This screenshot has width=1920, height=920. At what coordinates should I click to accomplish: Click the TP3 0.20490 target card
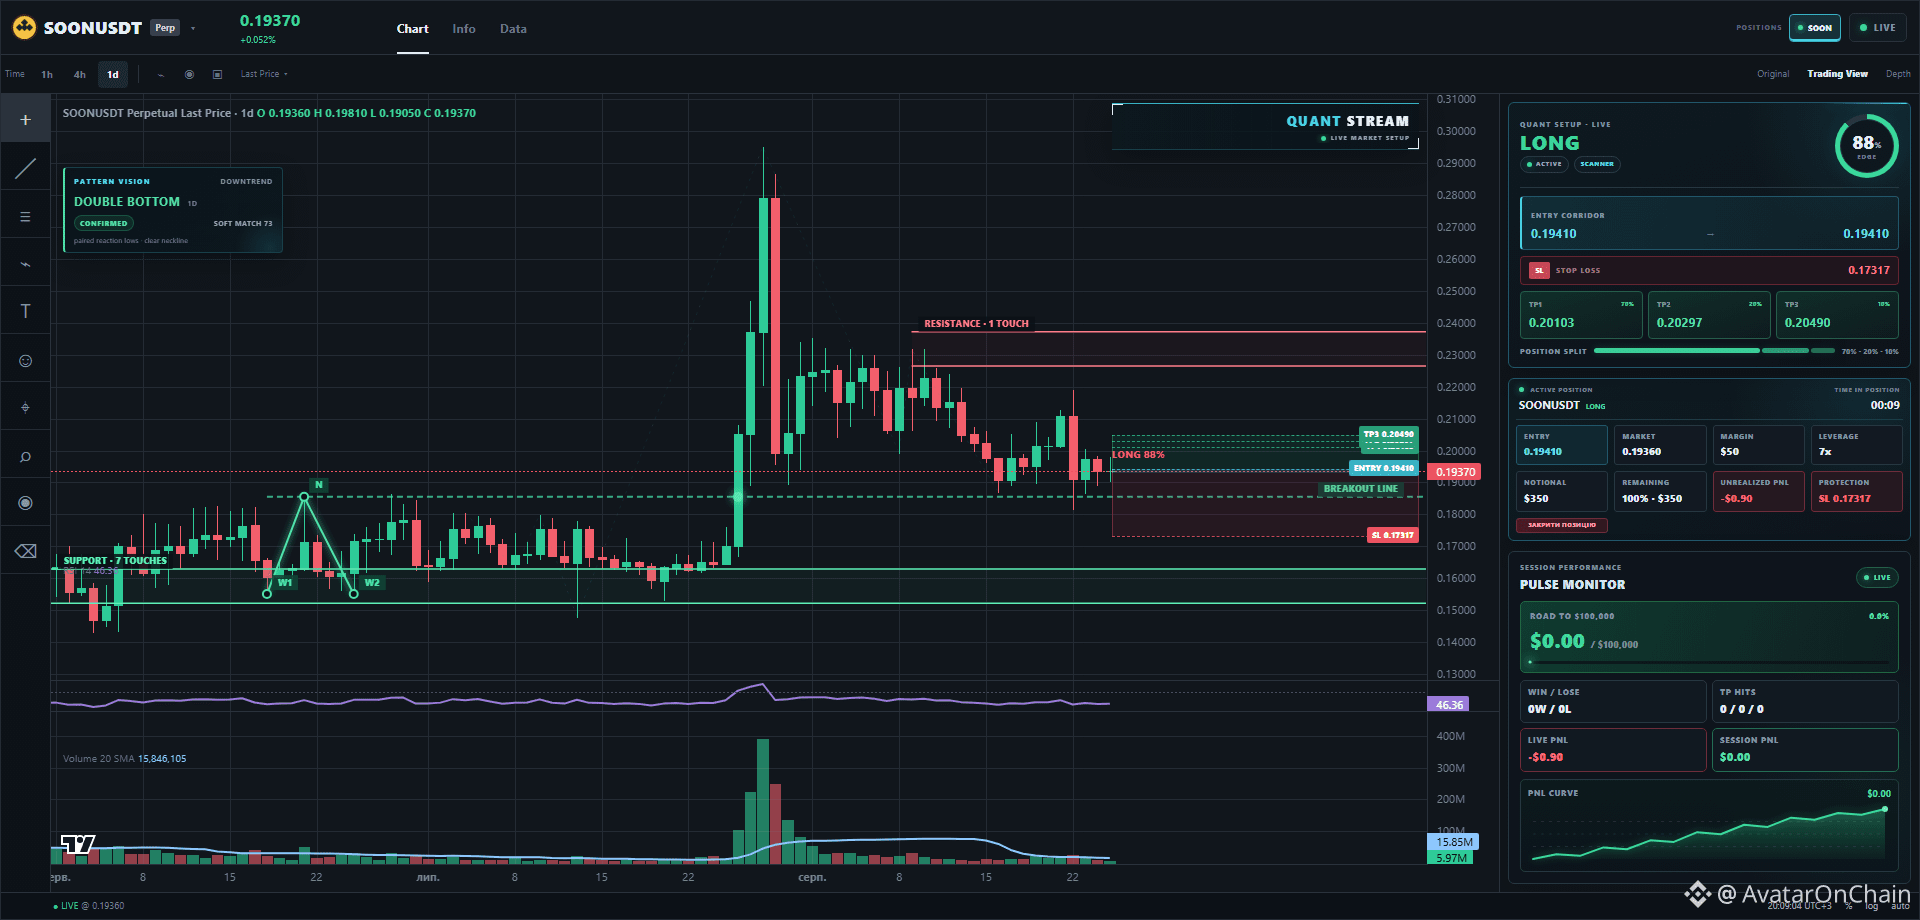(x=1837, y=315)
